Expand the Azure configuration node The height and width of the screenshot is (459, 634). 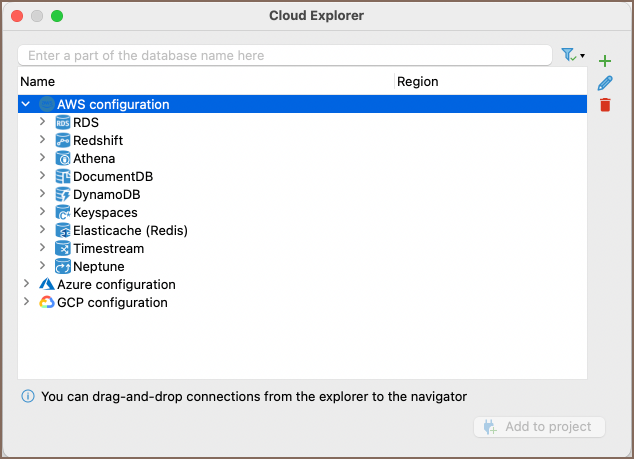click(x=26, y=284)
